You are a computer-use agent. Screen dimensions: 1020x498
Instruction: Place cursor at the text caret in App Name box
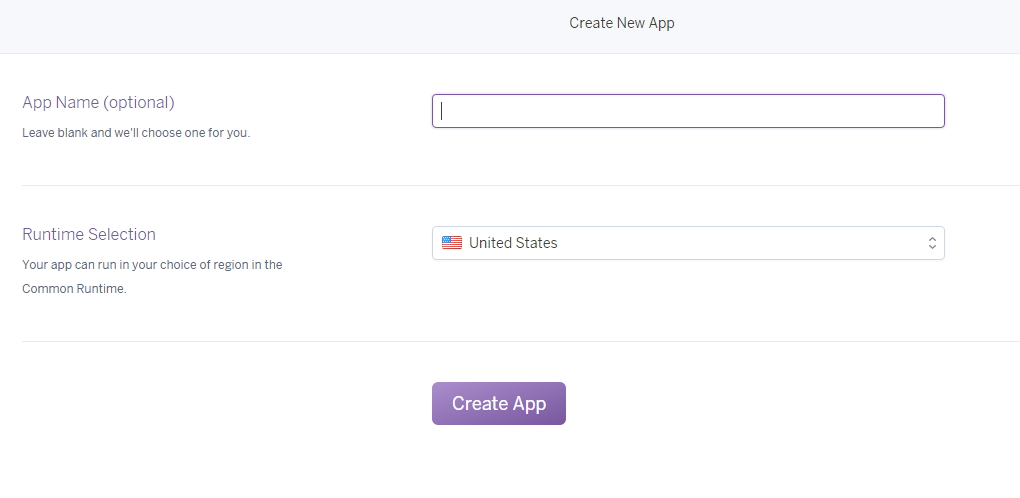coord(442,111)
